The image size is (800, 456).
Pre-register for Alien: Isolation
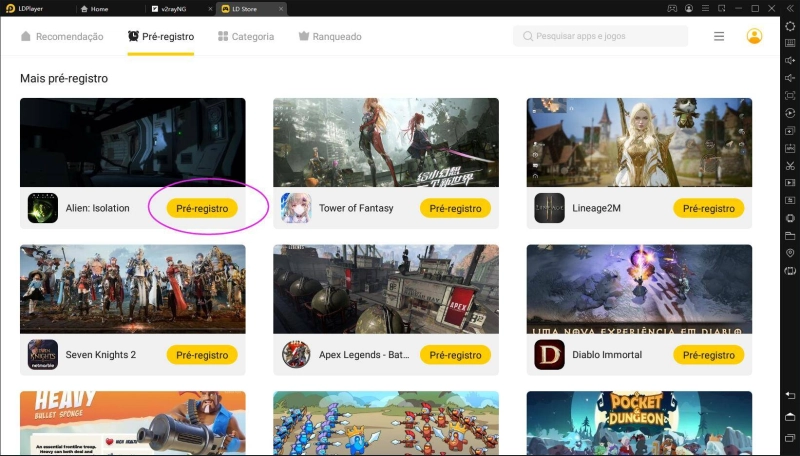[202, 208]
